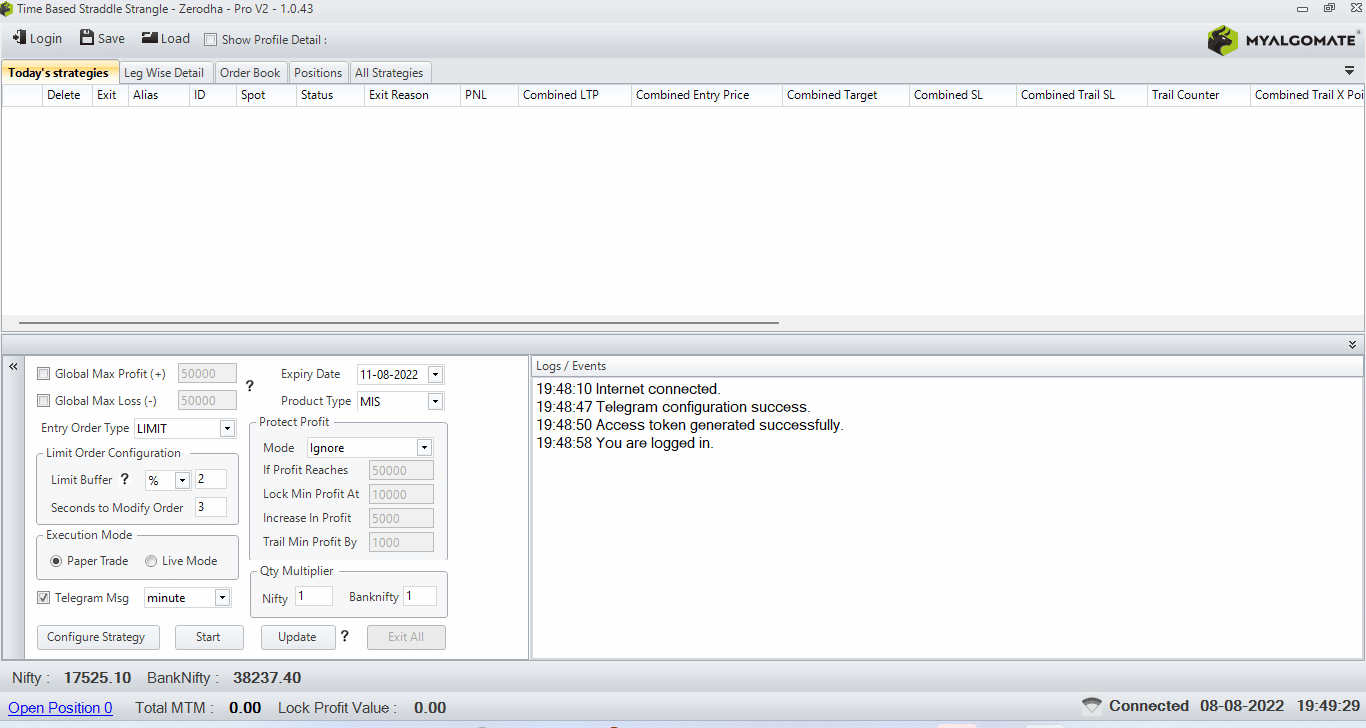Click help question mark beside Global Max fields
The height and width of the screenshot is (728, 1366).
[249, 386]
